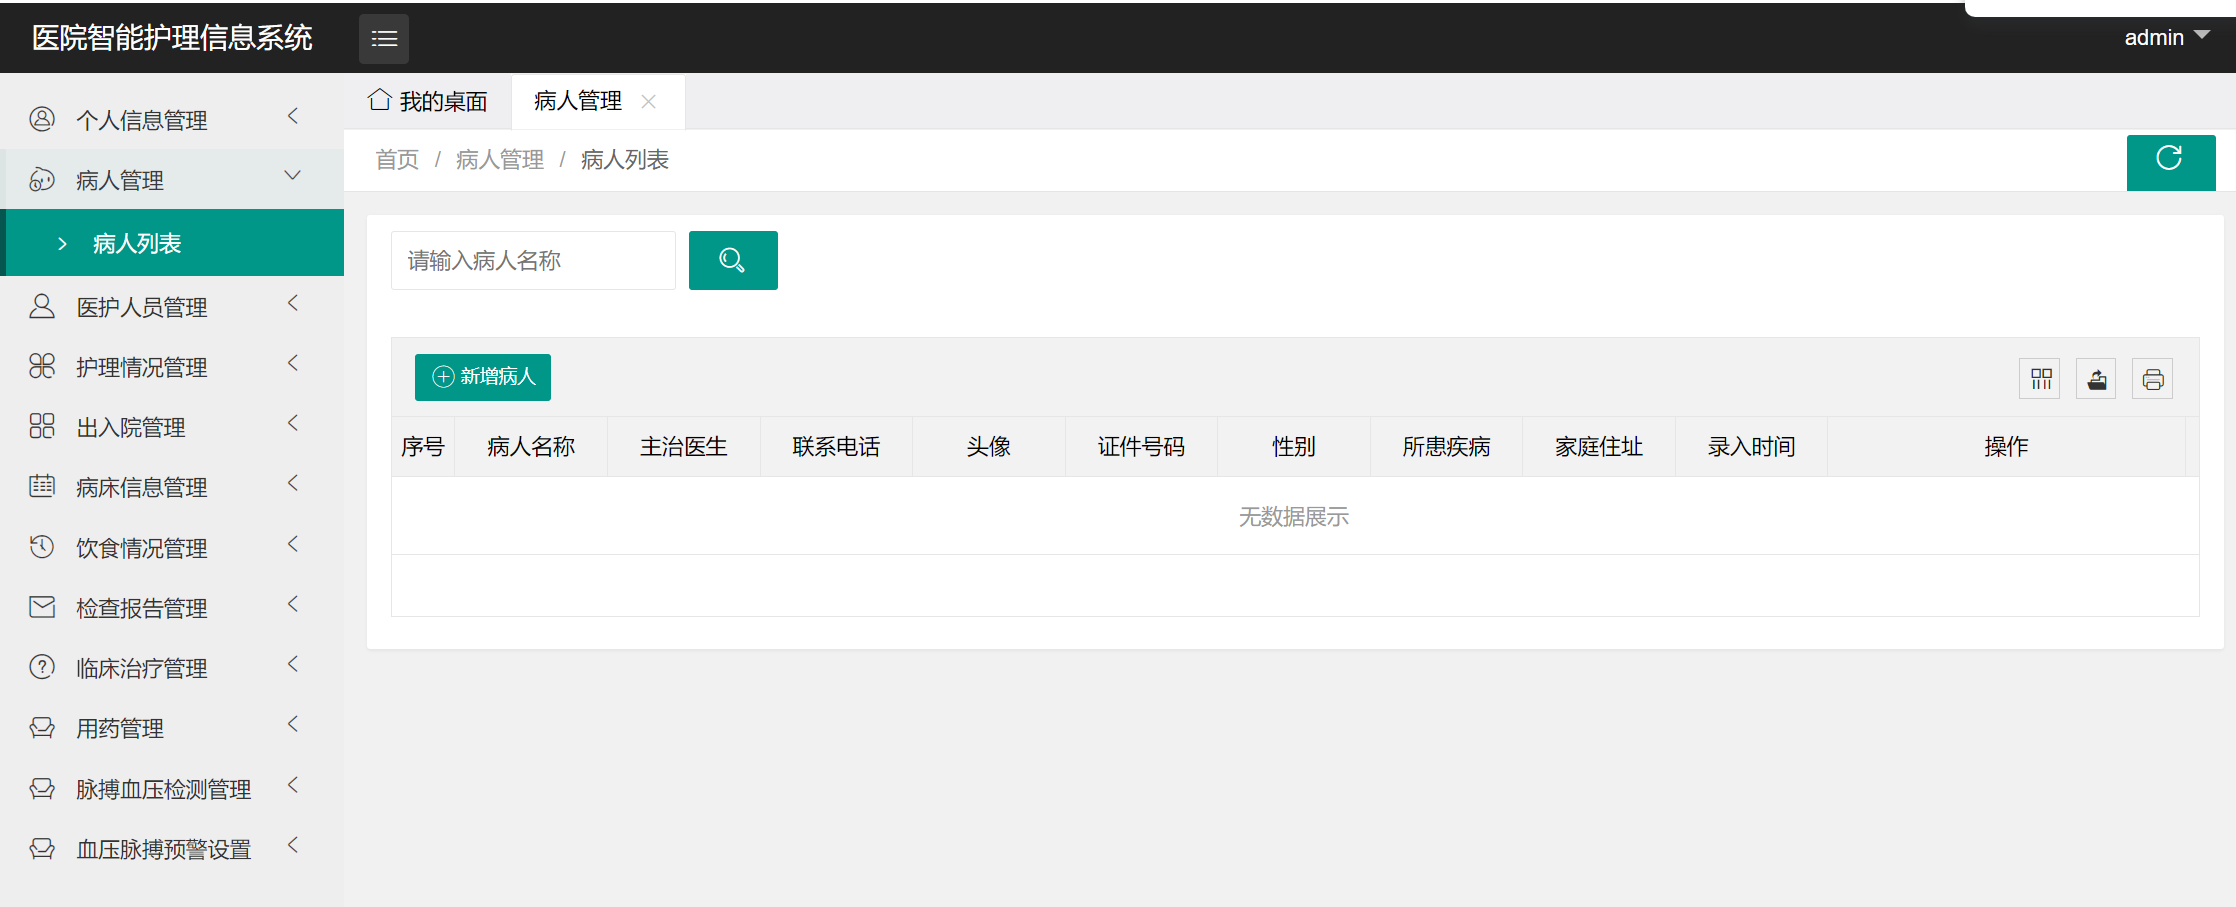2236x907 pixels.
Task: Expand 检查报告管理 via its chevron
Action: pyautogui.click(x=293, y=604)
